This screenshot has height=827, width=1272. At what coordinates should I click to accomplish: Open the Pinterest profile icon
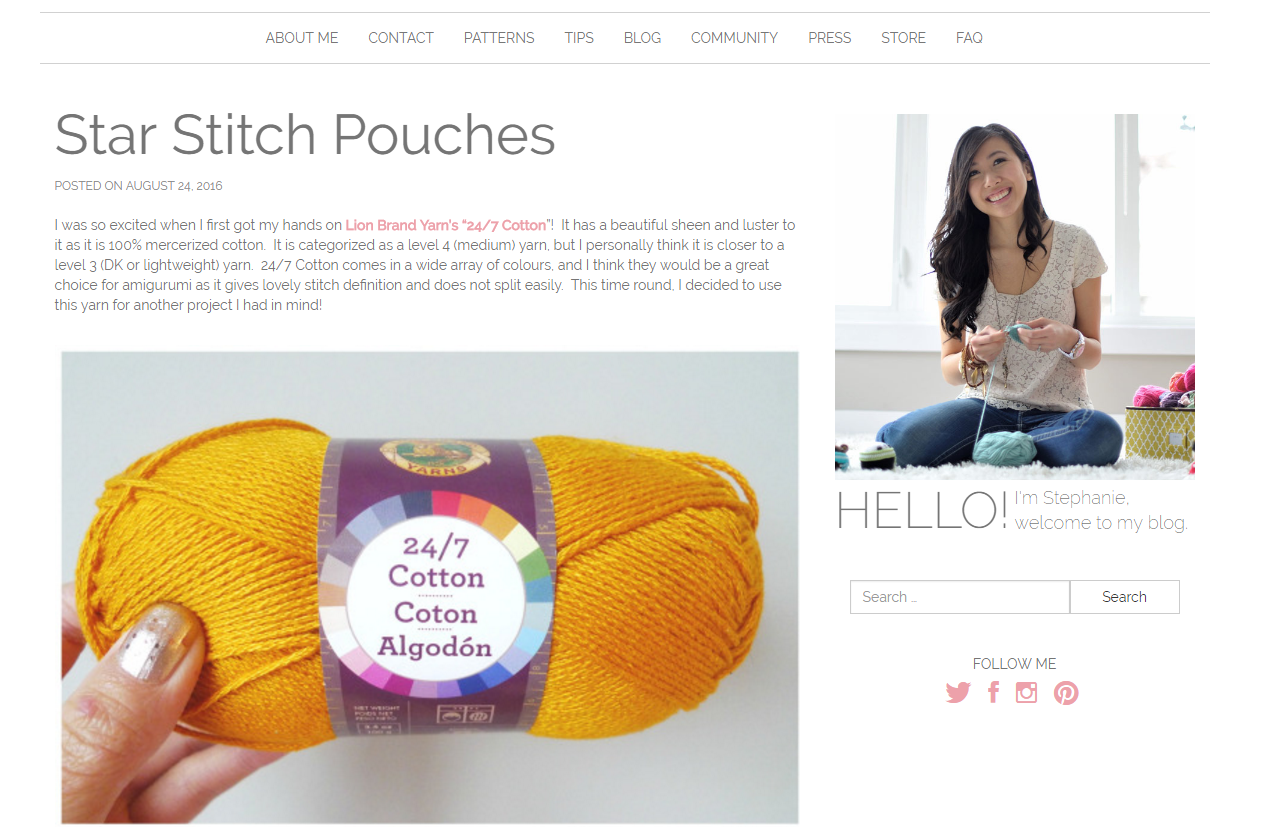click(x=1066, y=692)
